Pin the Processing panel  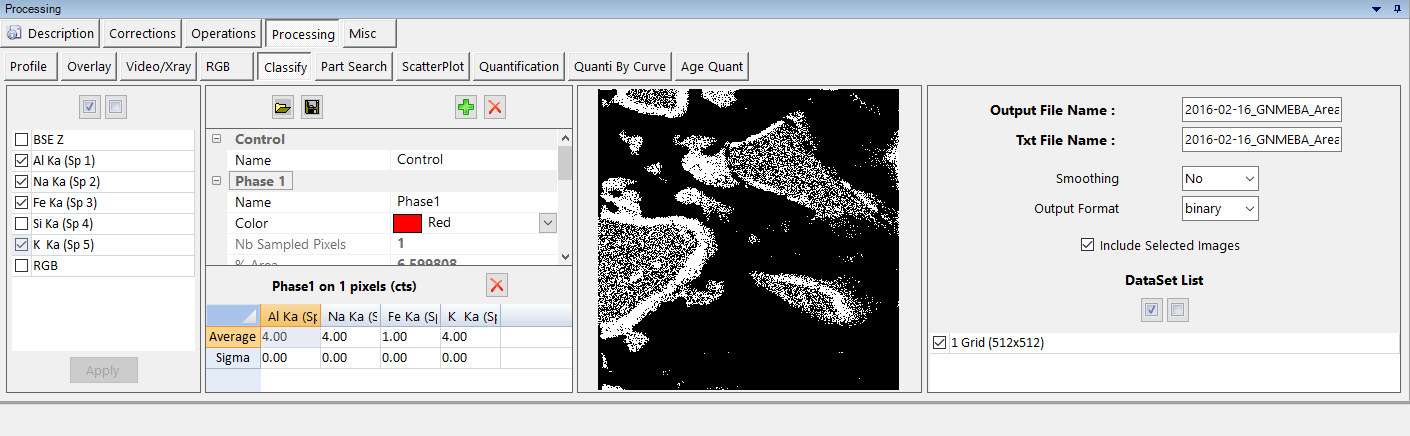pyautogui.click(x=1397, y=8)
